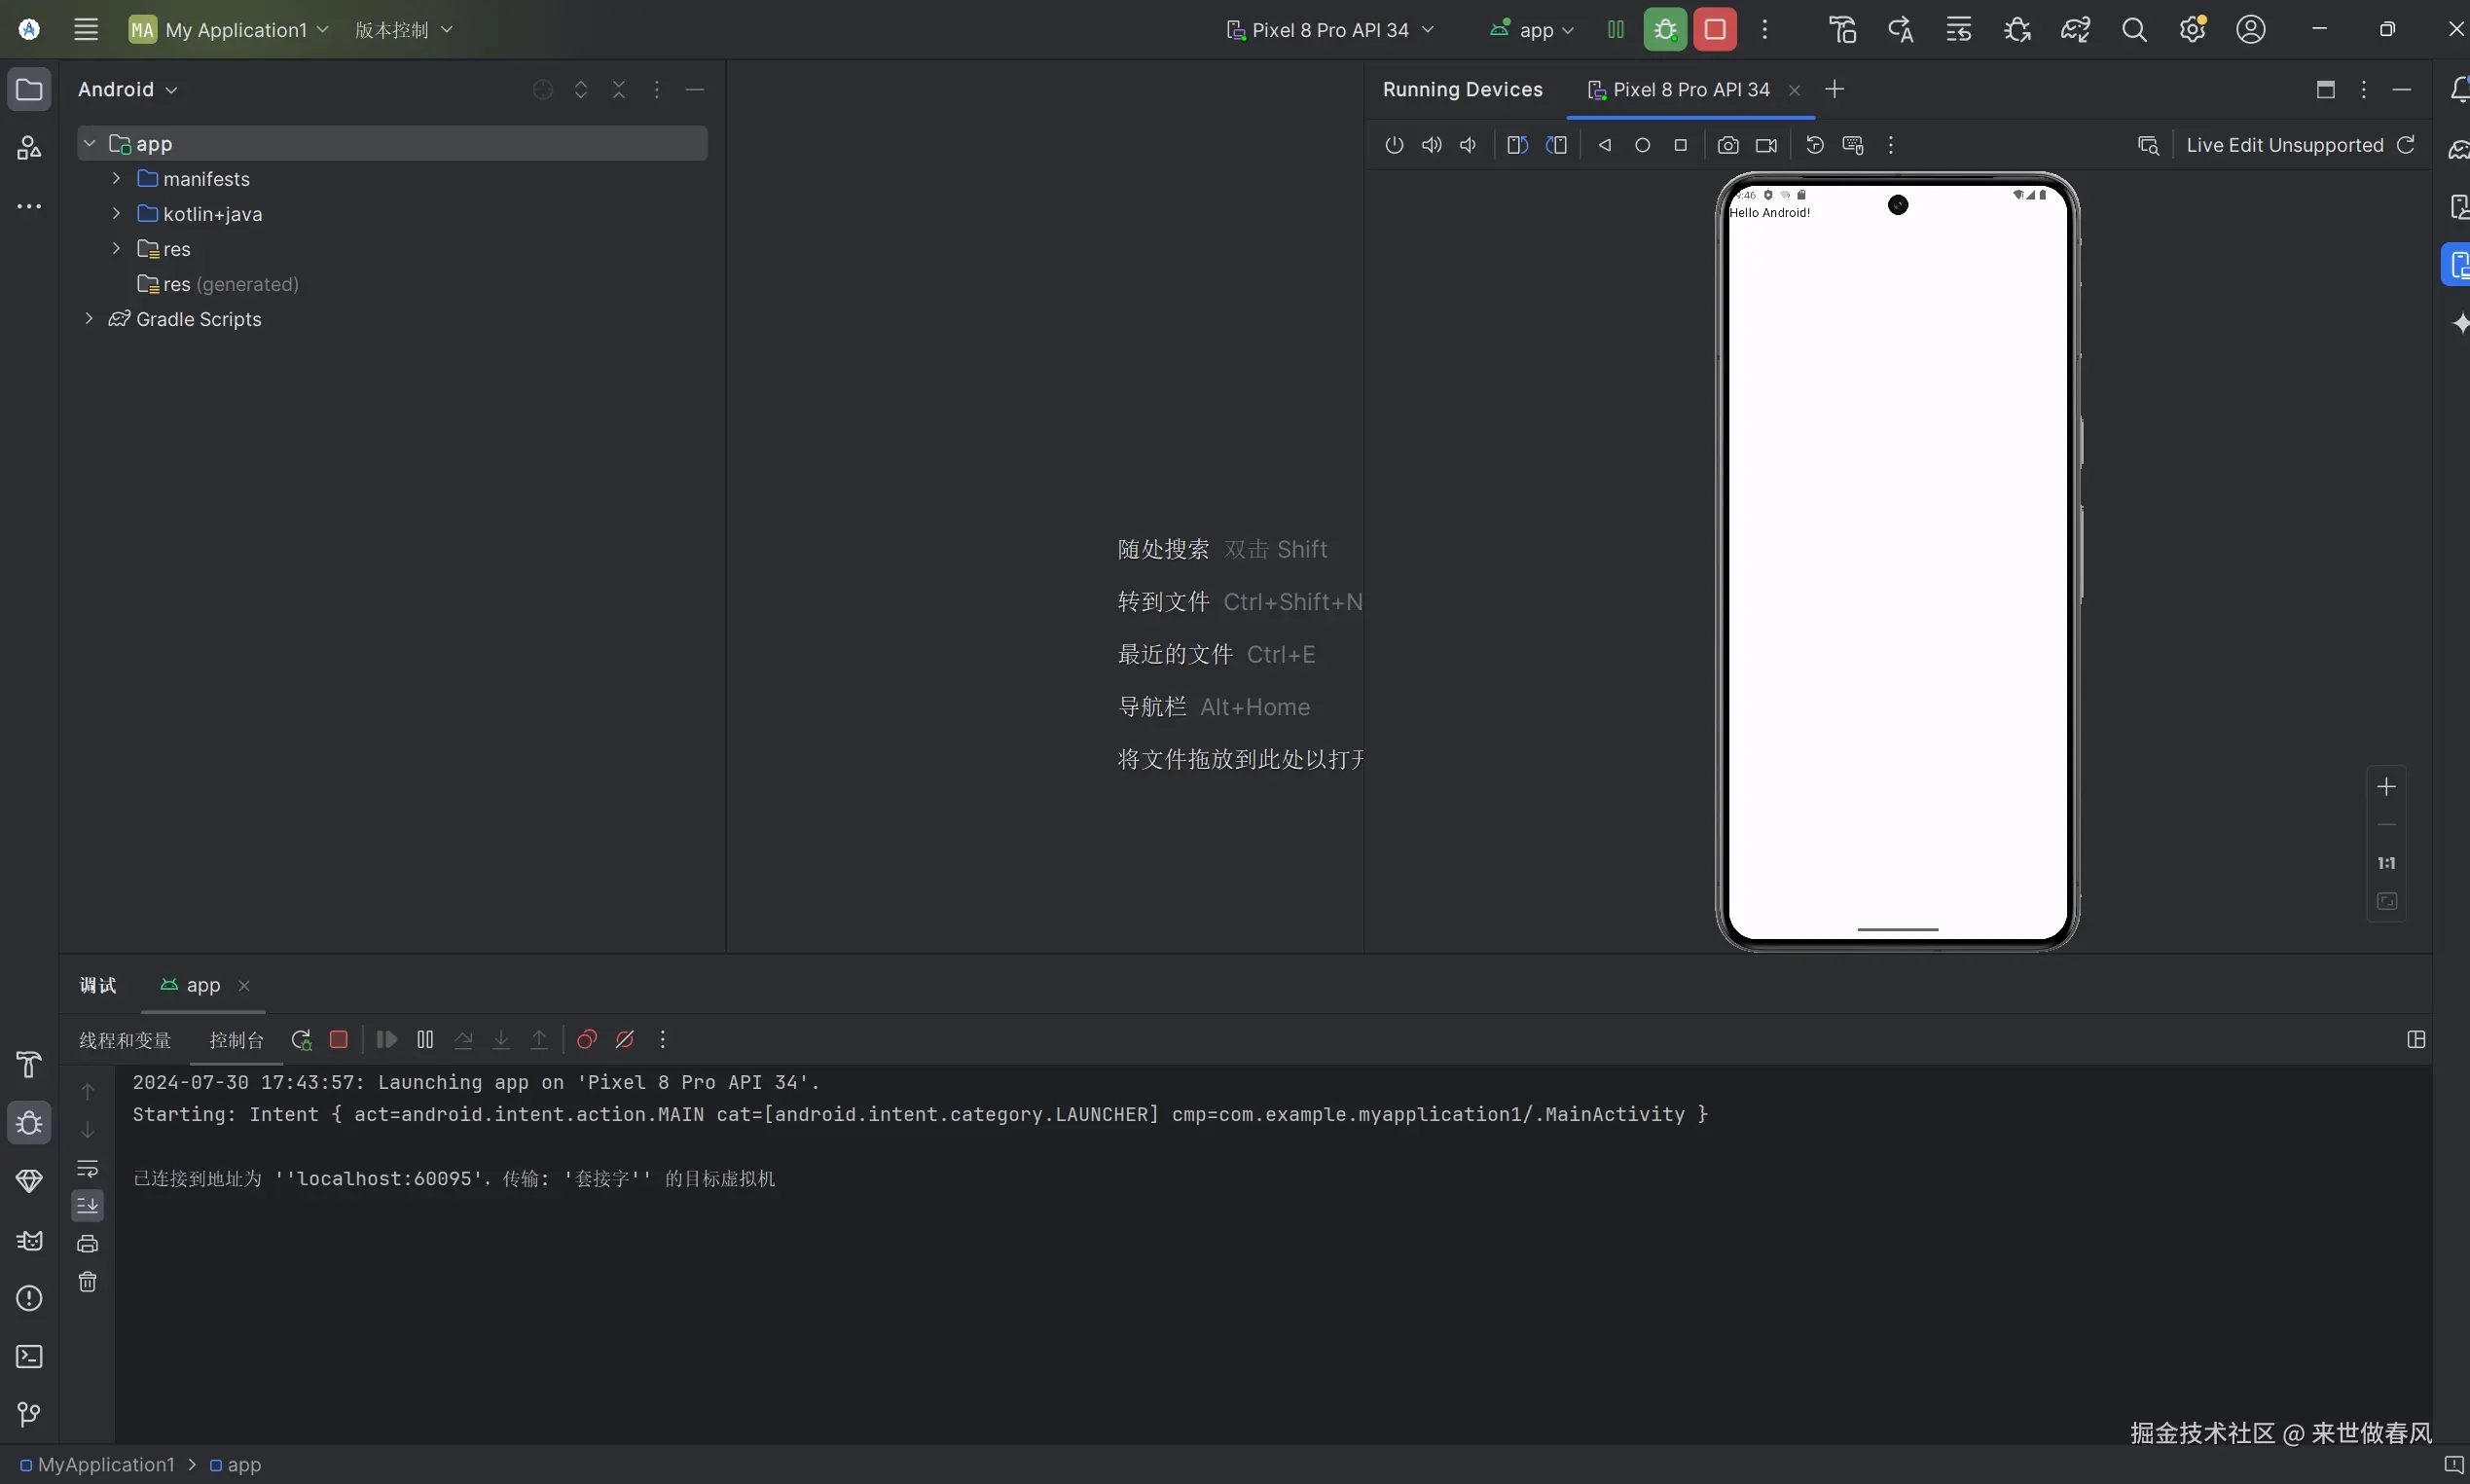The width and height of the screenshot is (2470, 1484).
Task: Click the MyApplication1 breadcrumb in status bar
Action: [103, 1465]
